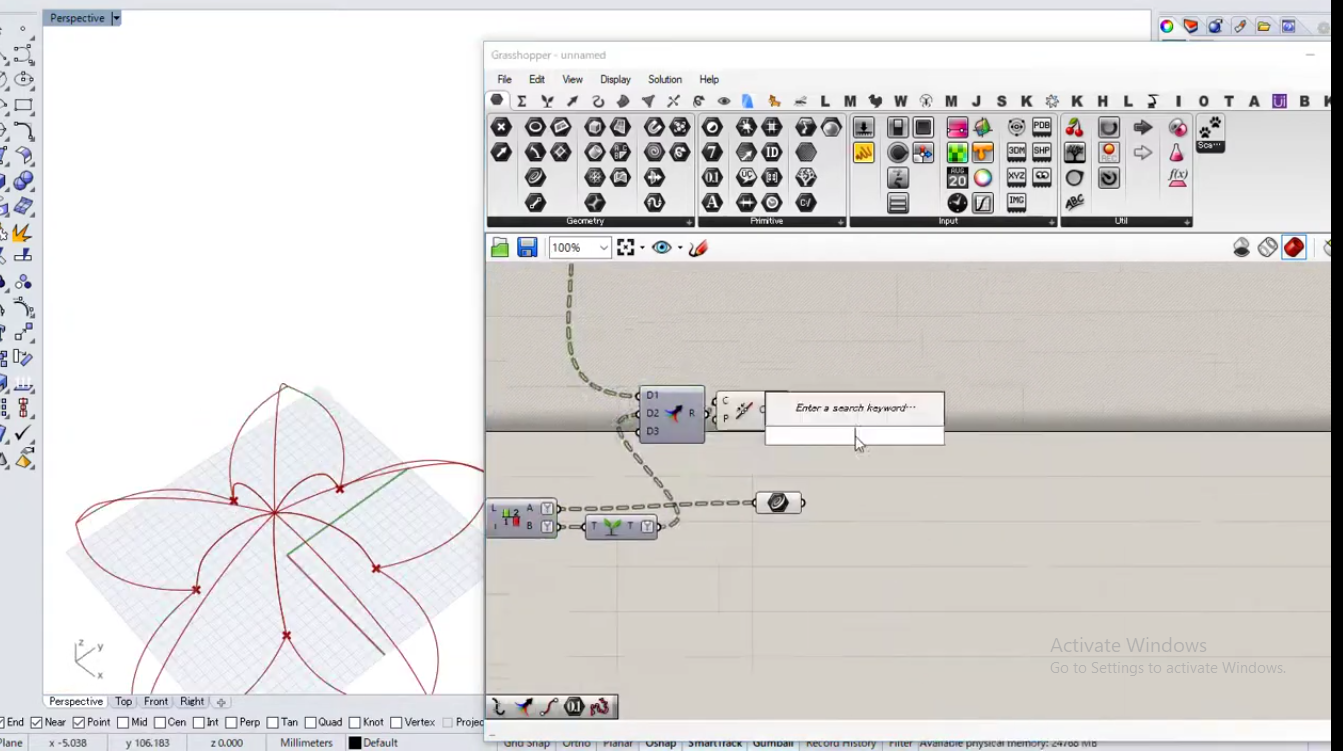This screenshot has width=1343, height=751.
Task: Open the Help menu in Grasshopper
Action: coord(709,79)
